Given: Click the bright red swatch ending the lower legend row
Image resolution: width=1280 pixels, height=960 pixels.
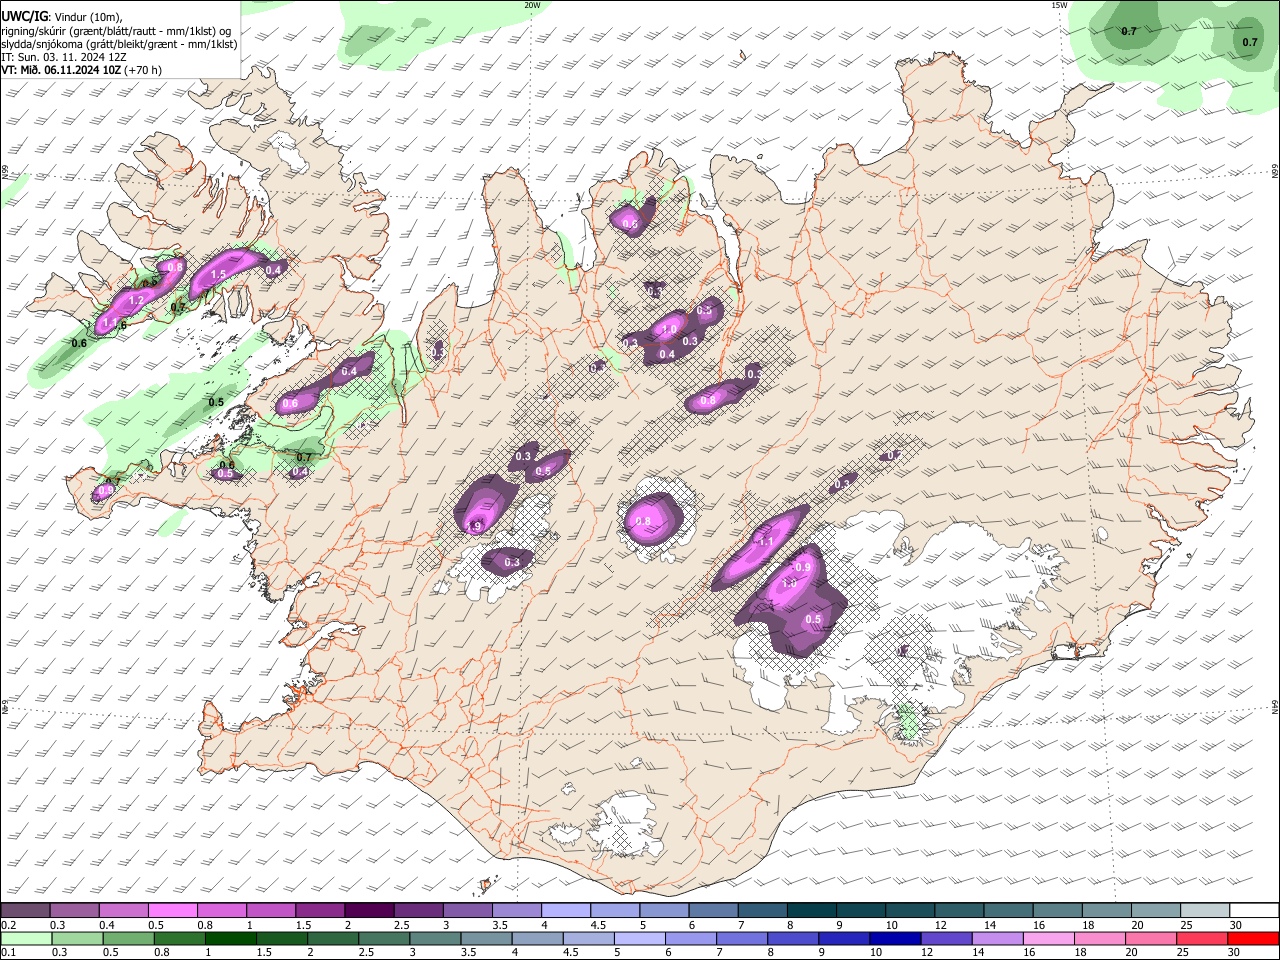Looking at the screenshot, I should 1254,939.
